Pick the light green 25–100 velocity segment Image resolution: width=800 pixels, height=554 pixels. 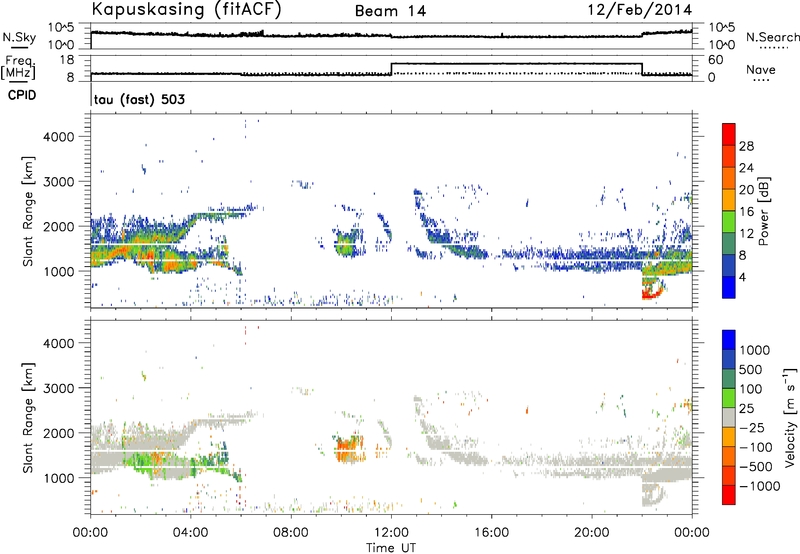[x=729, y=398]
